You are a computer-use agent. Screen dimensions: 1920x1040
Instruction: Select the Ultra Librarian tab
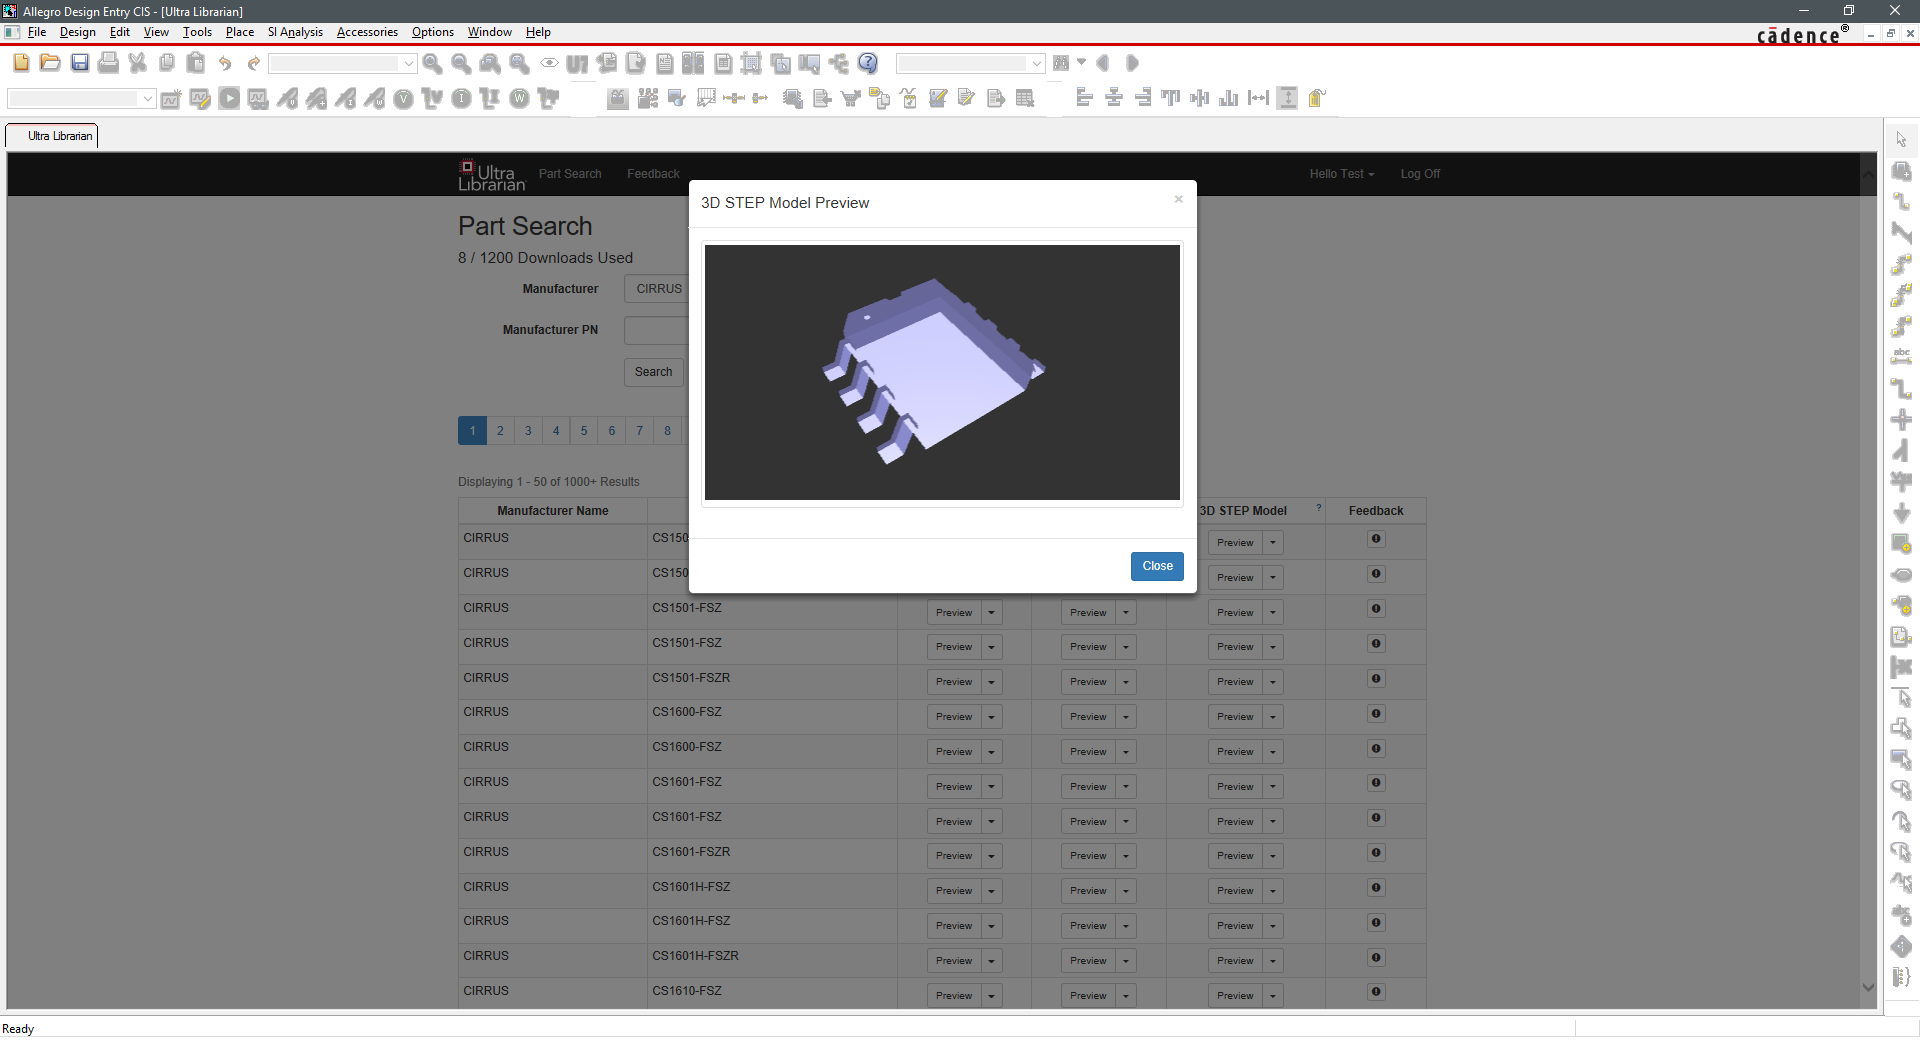point(53,136)
